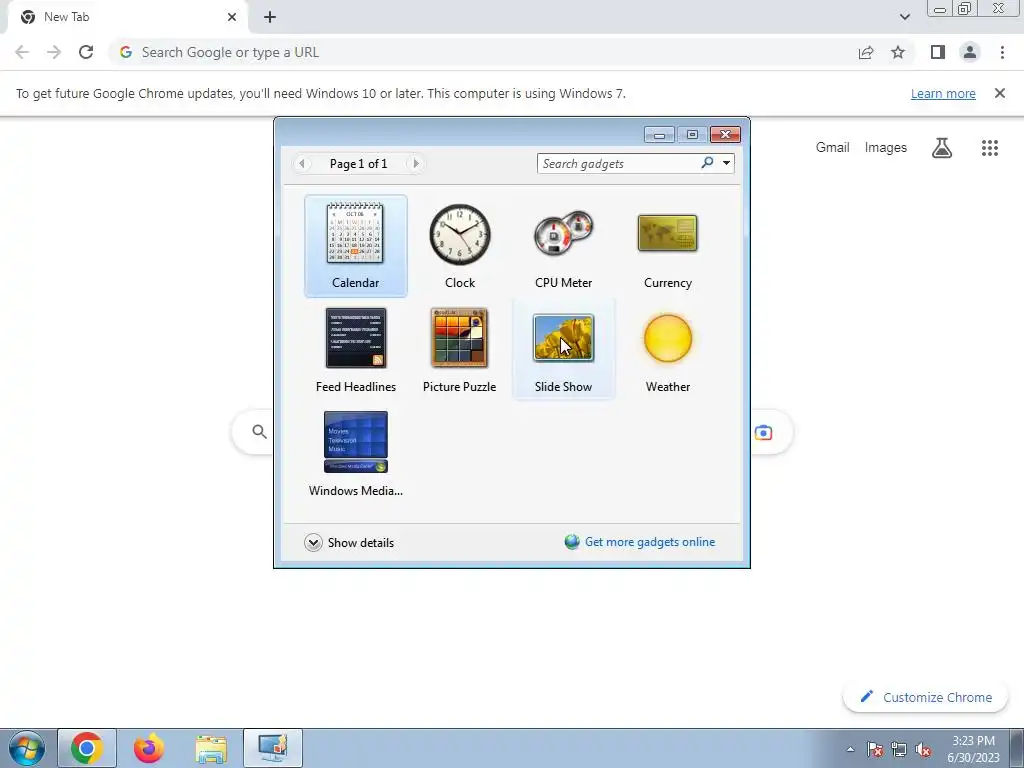
Task: Open Windows Start menu
Action: (x=27, y=748)
